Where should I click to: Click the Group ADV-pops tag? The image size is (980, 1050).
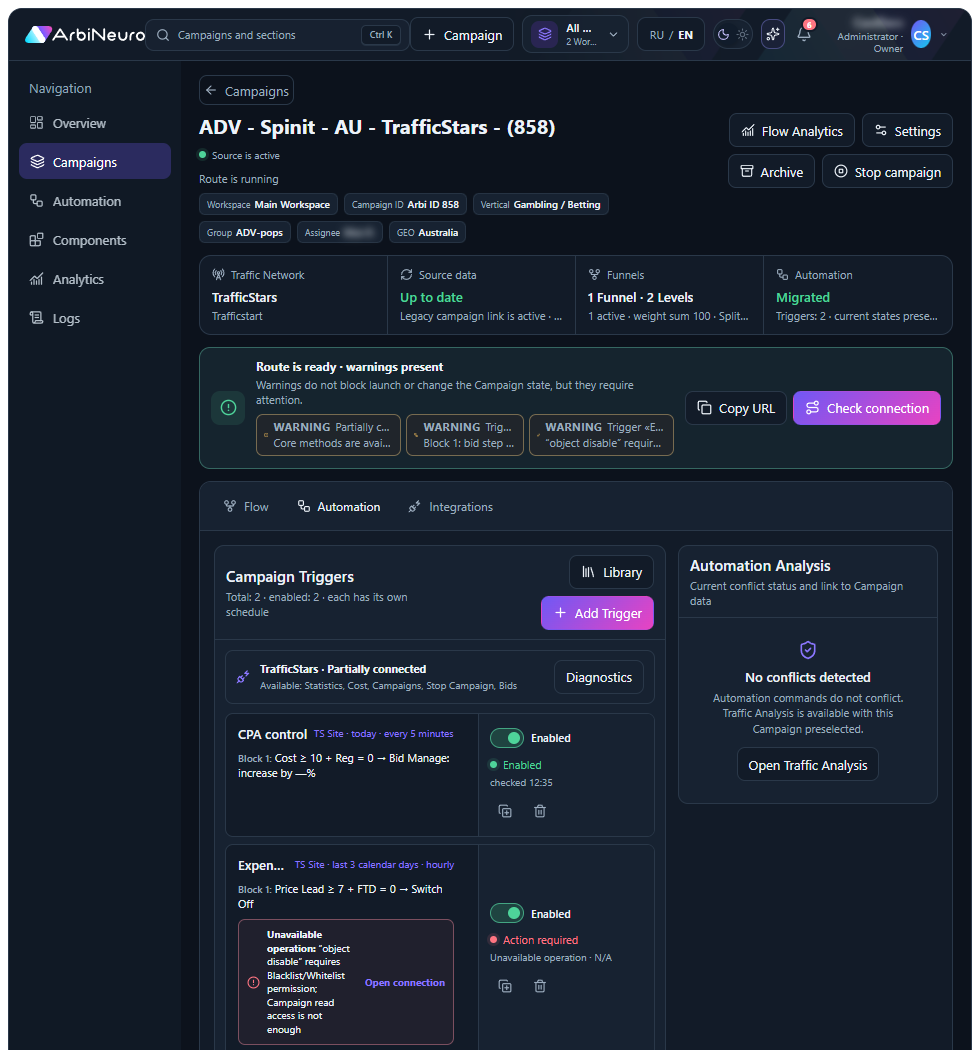click(x=244, y=232)
